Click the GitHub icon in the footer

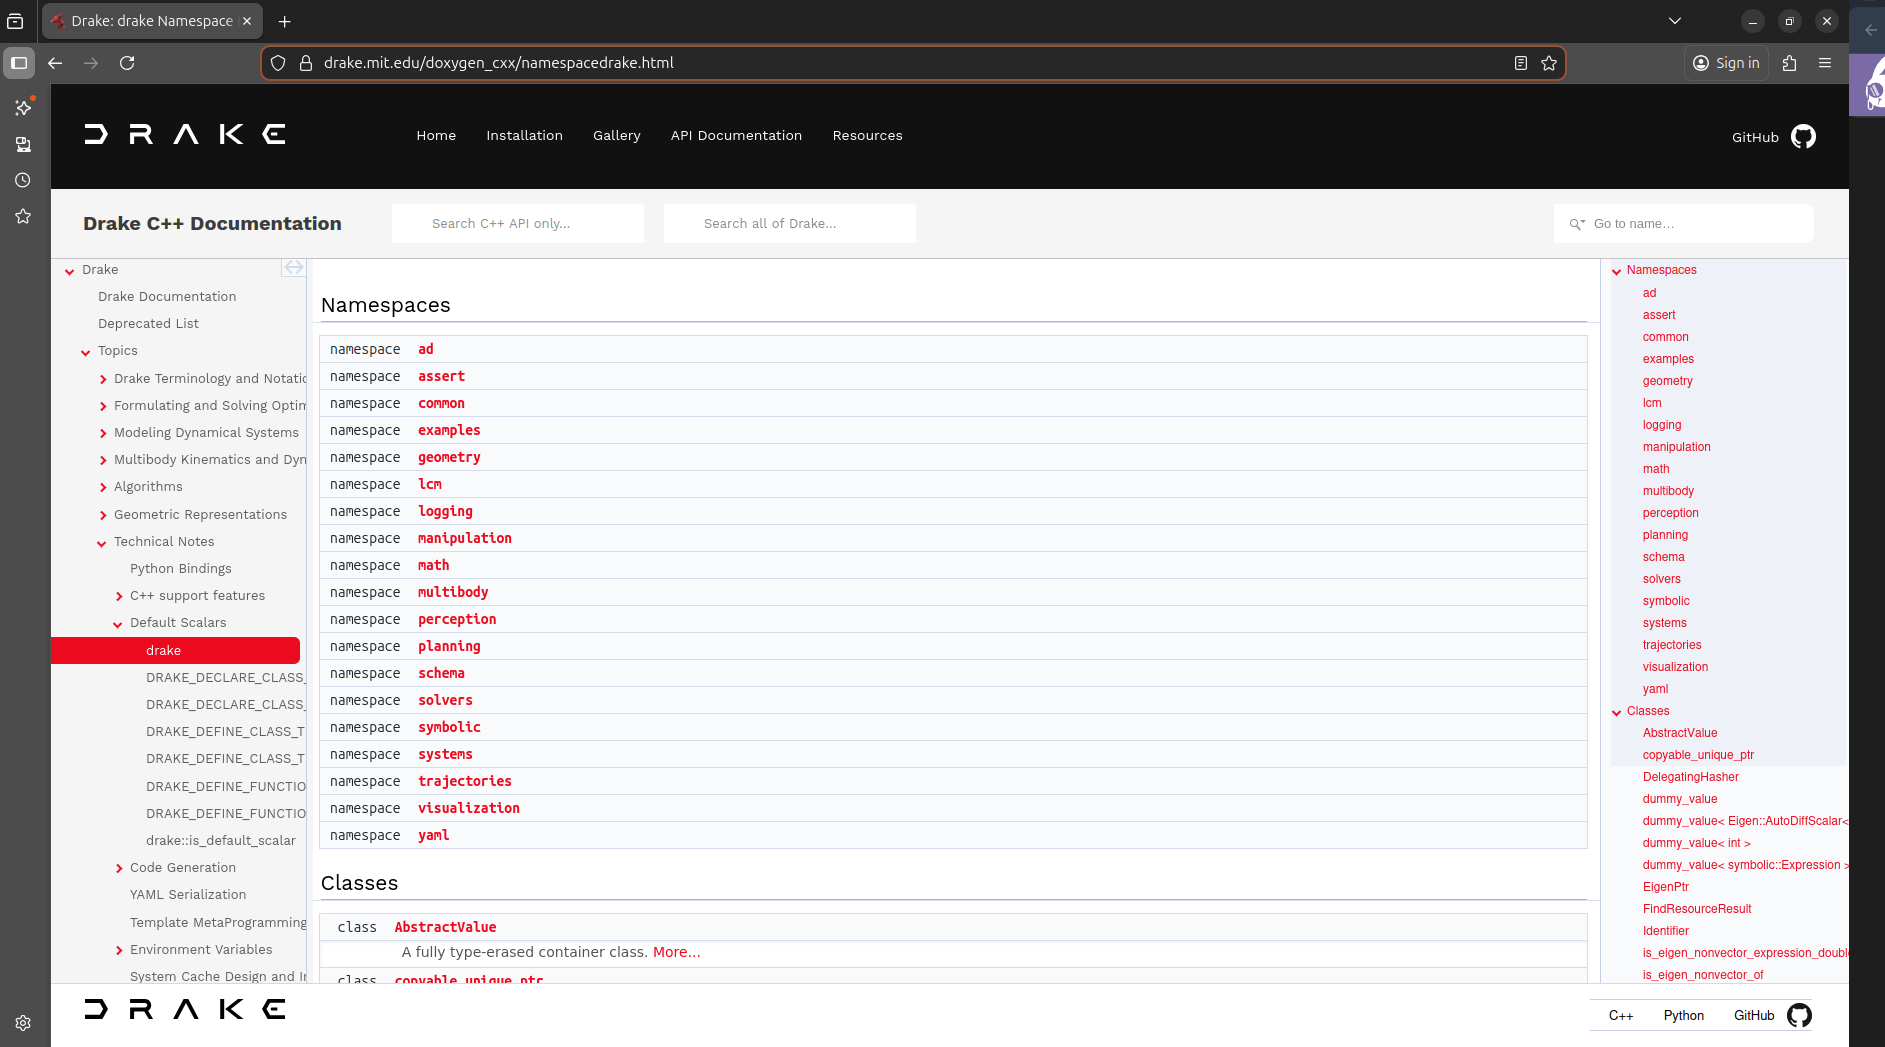[1799, 1016]
